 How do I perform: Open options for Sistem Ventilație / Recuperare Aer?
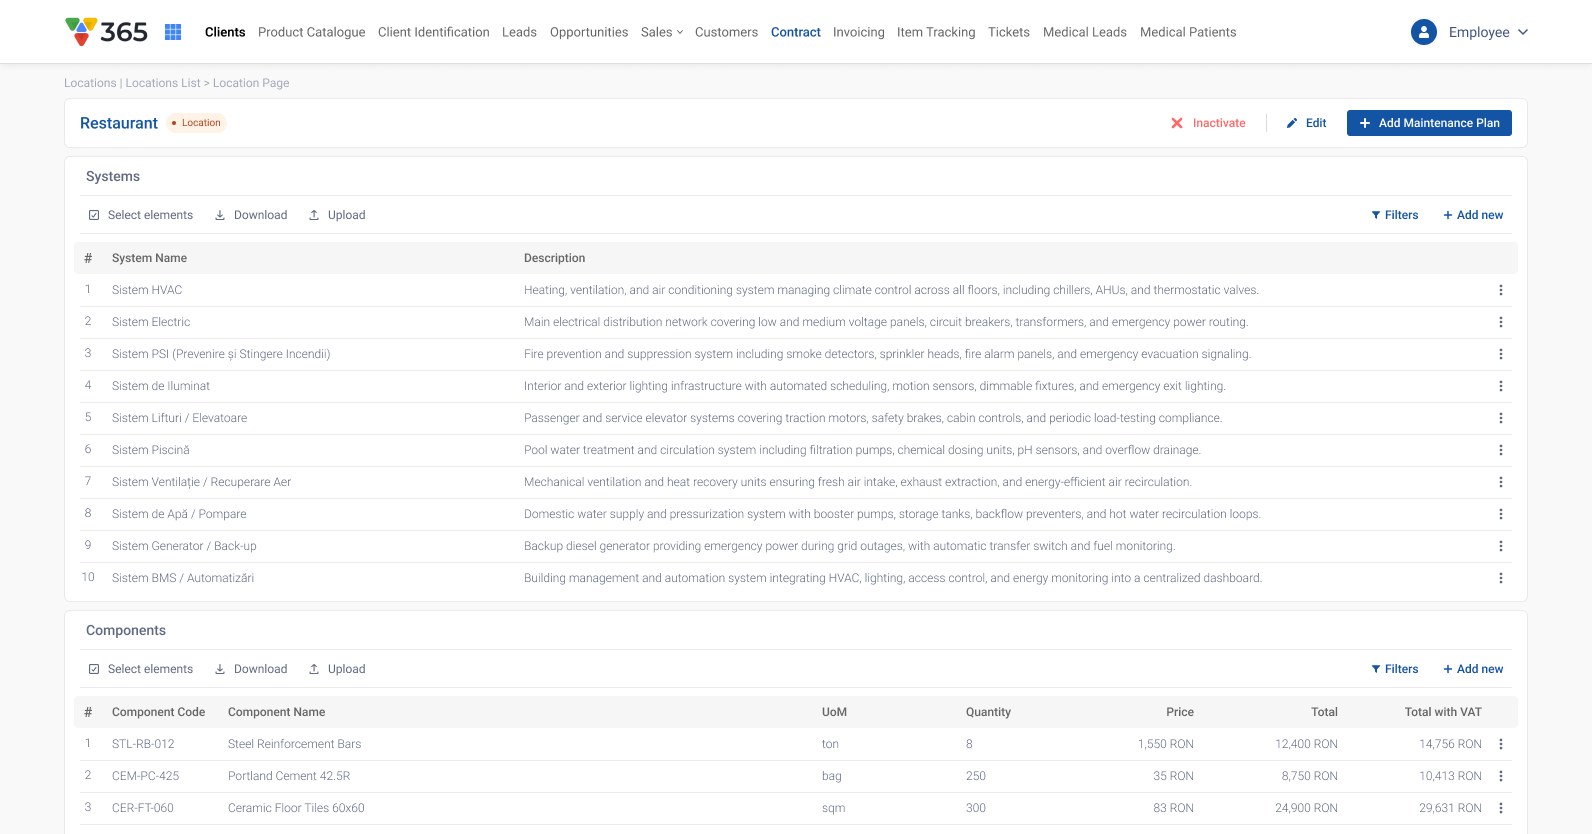(1501, 482)
